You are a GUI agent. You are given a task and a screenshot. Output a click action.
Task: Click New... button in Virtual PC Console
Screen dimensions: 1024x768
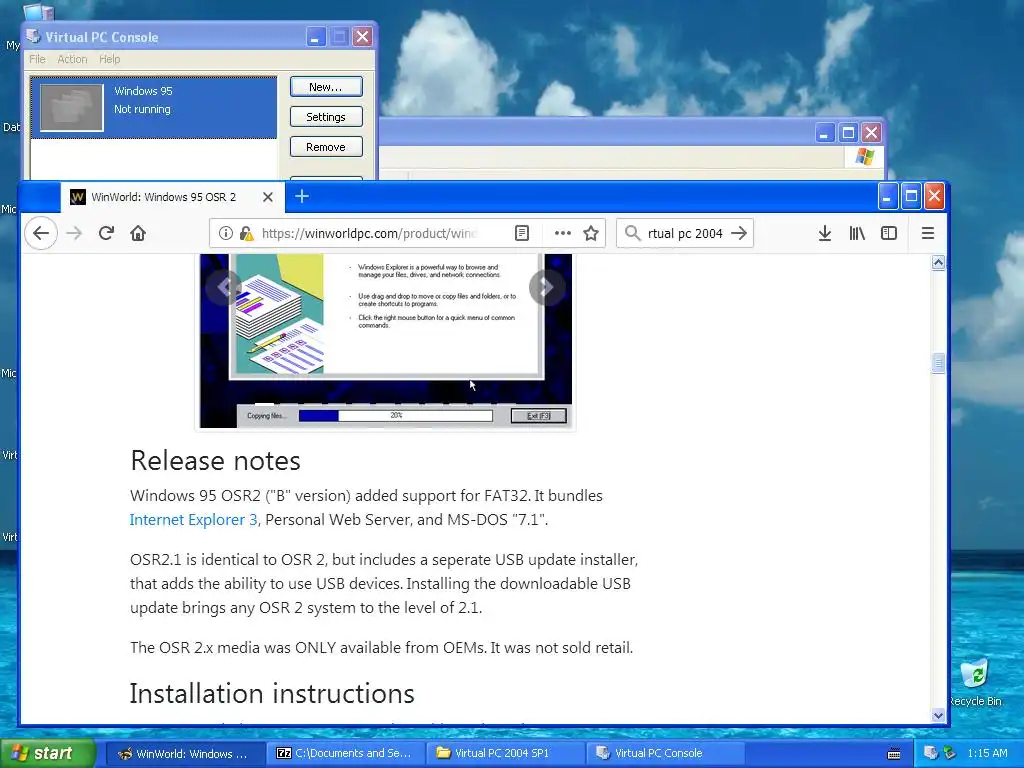click(326, 87)
